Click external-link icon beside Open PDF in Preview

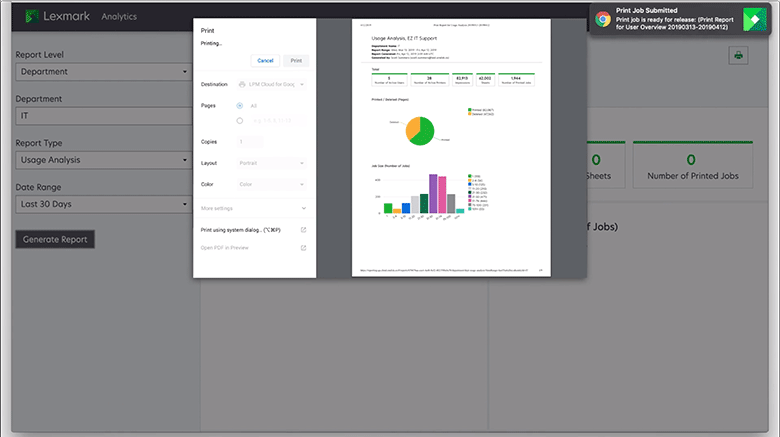pyautogui.click(x=303, y=247)
